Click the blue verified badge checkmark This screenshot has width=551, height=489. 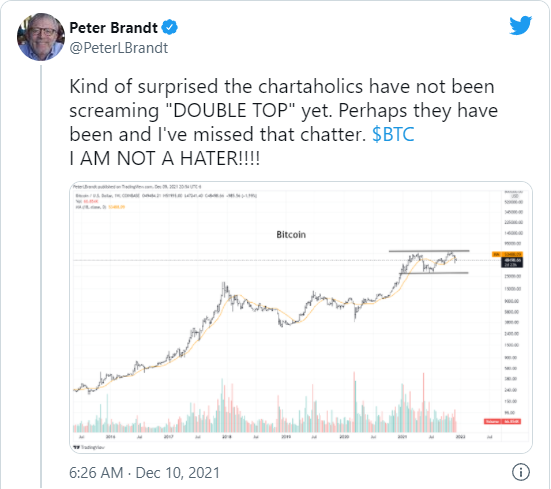(x=169, y=27)
